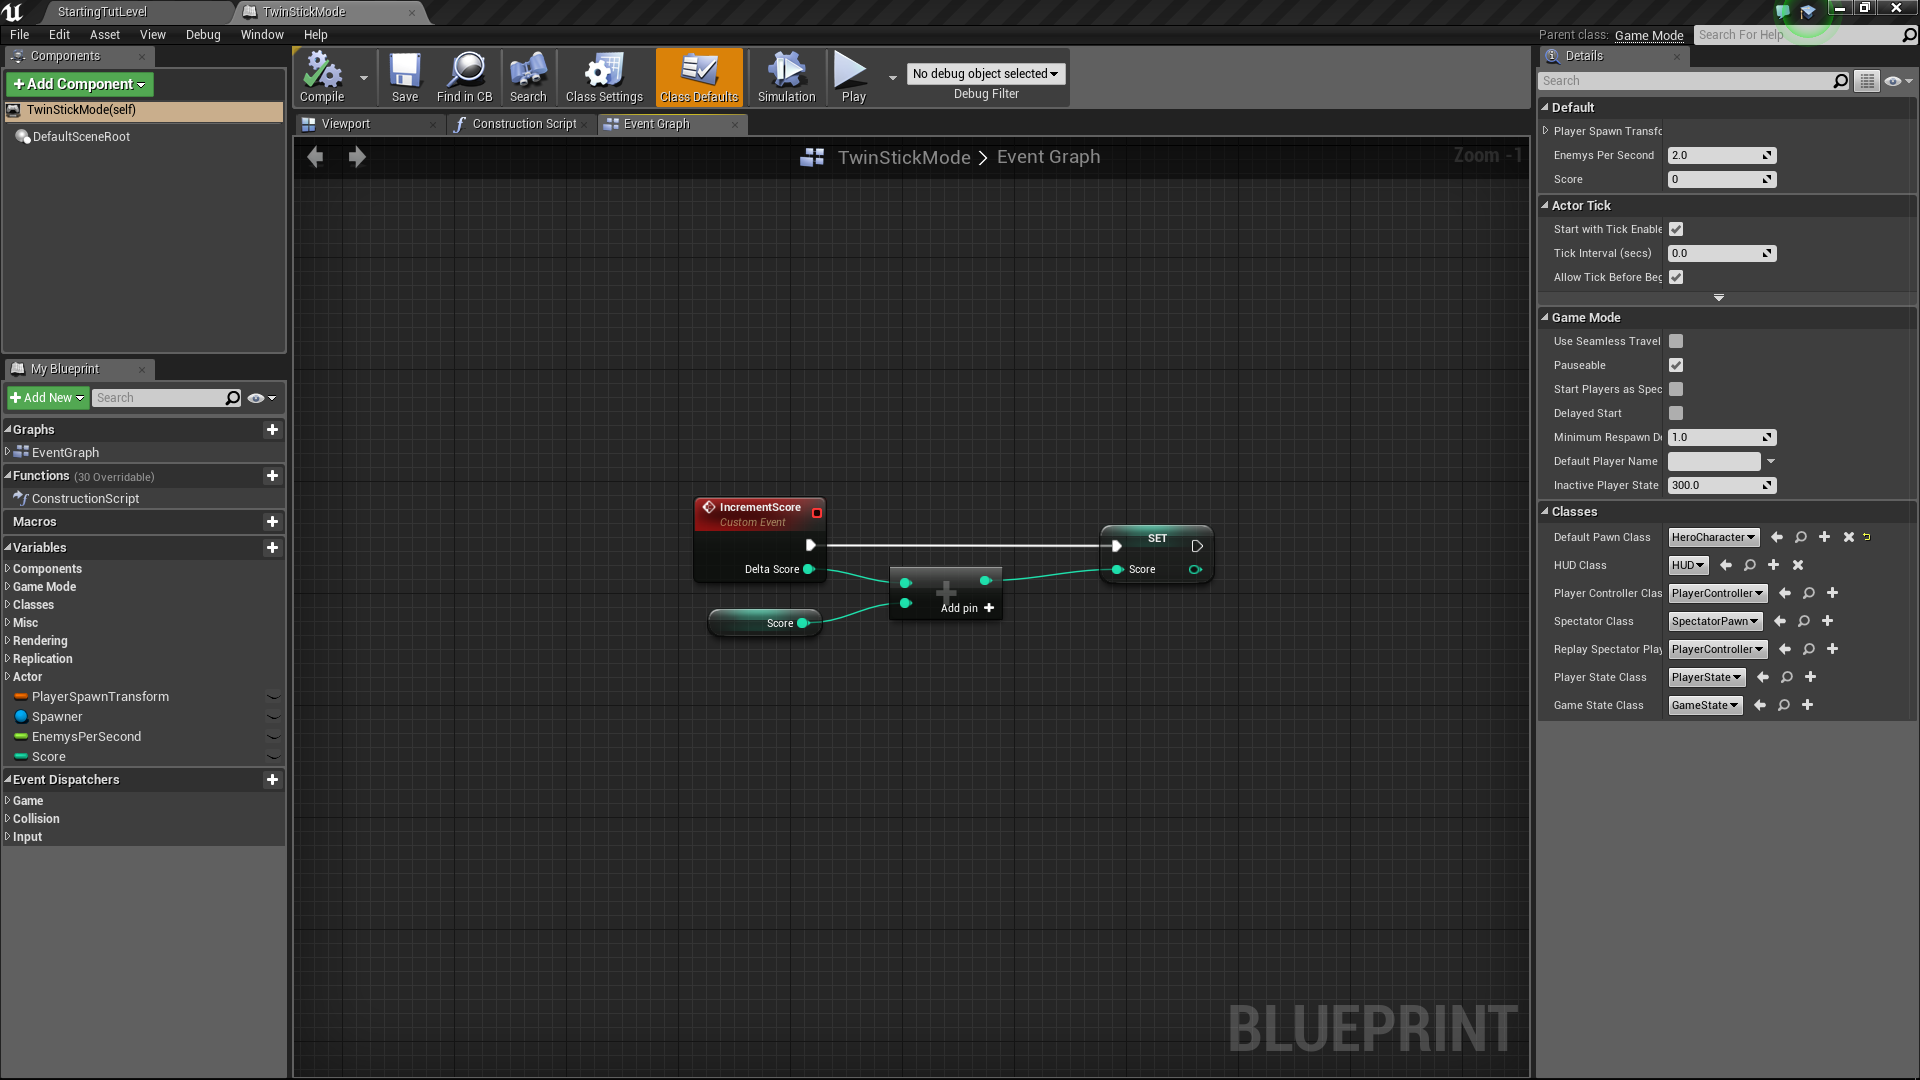The width and height of the screenshot is (1920, 1080).
Task: Open the HUD Class dropdown
Action: click(x=1688, y=565)
